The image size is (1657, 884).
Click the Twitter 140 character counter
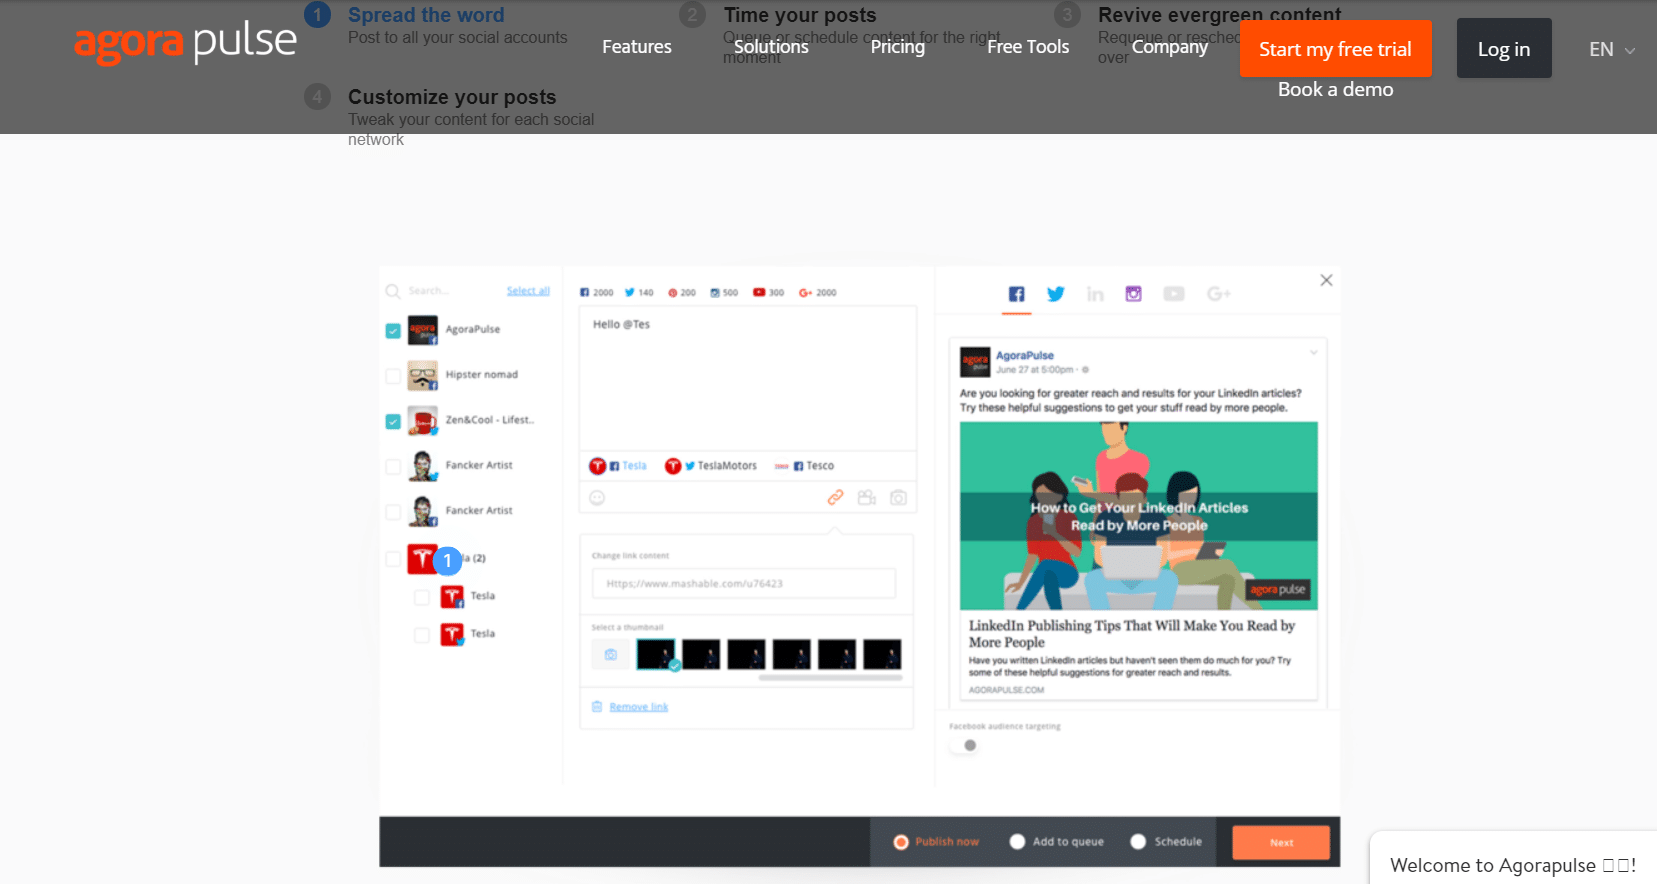tap(639, 293)
